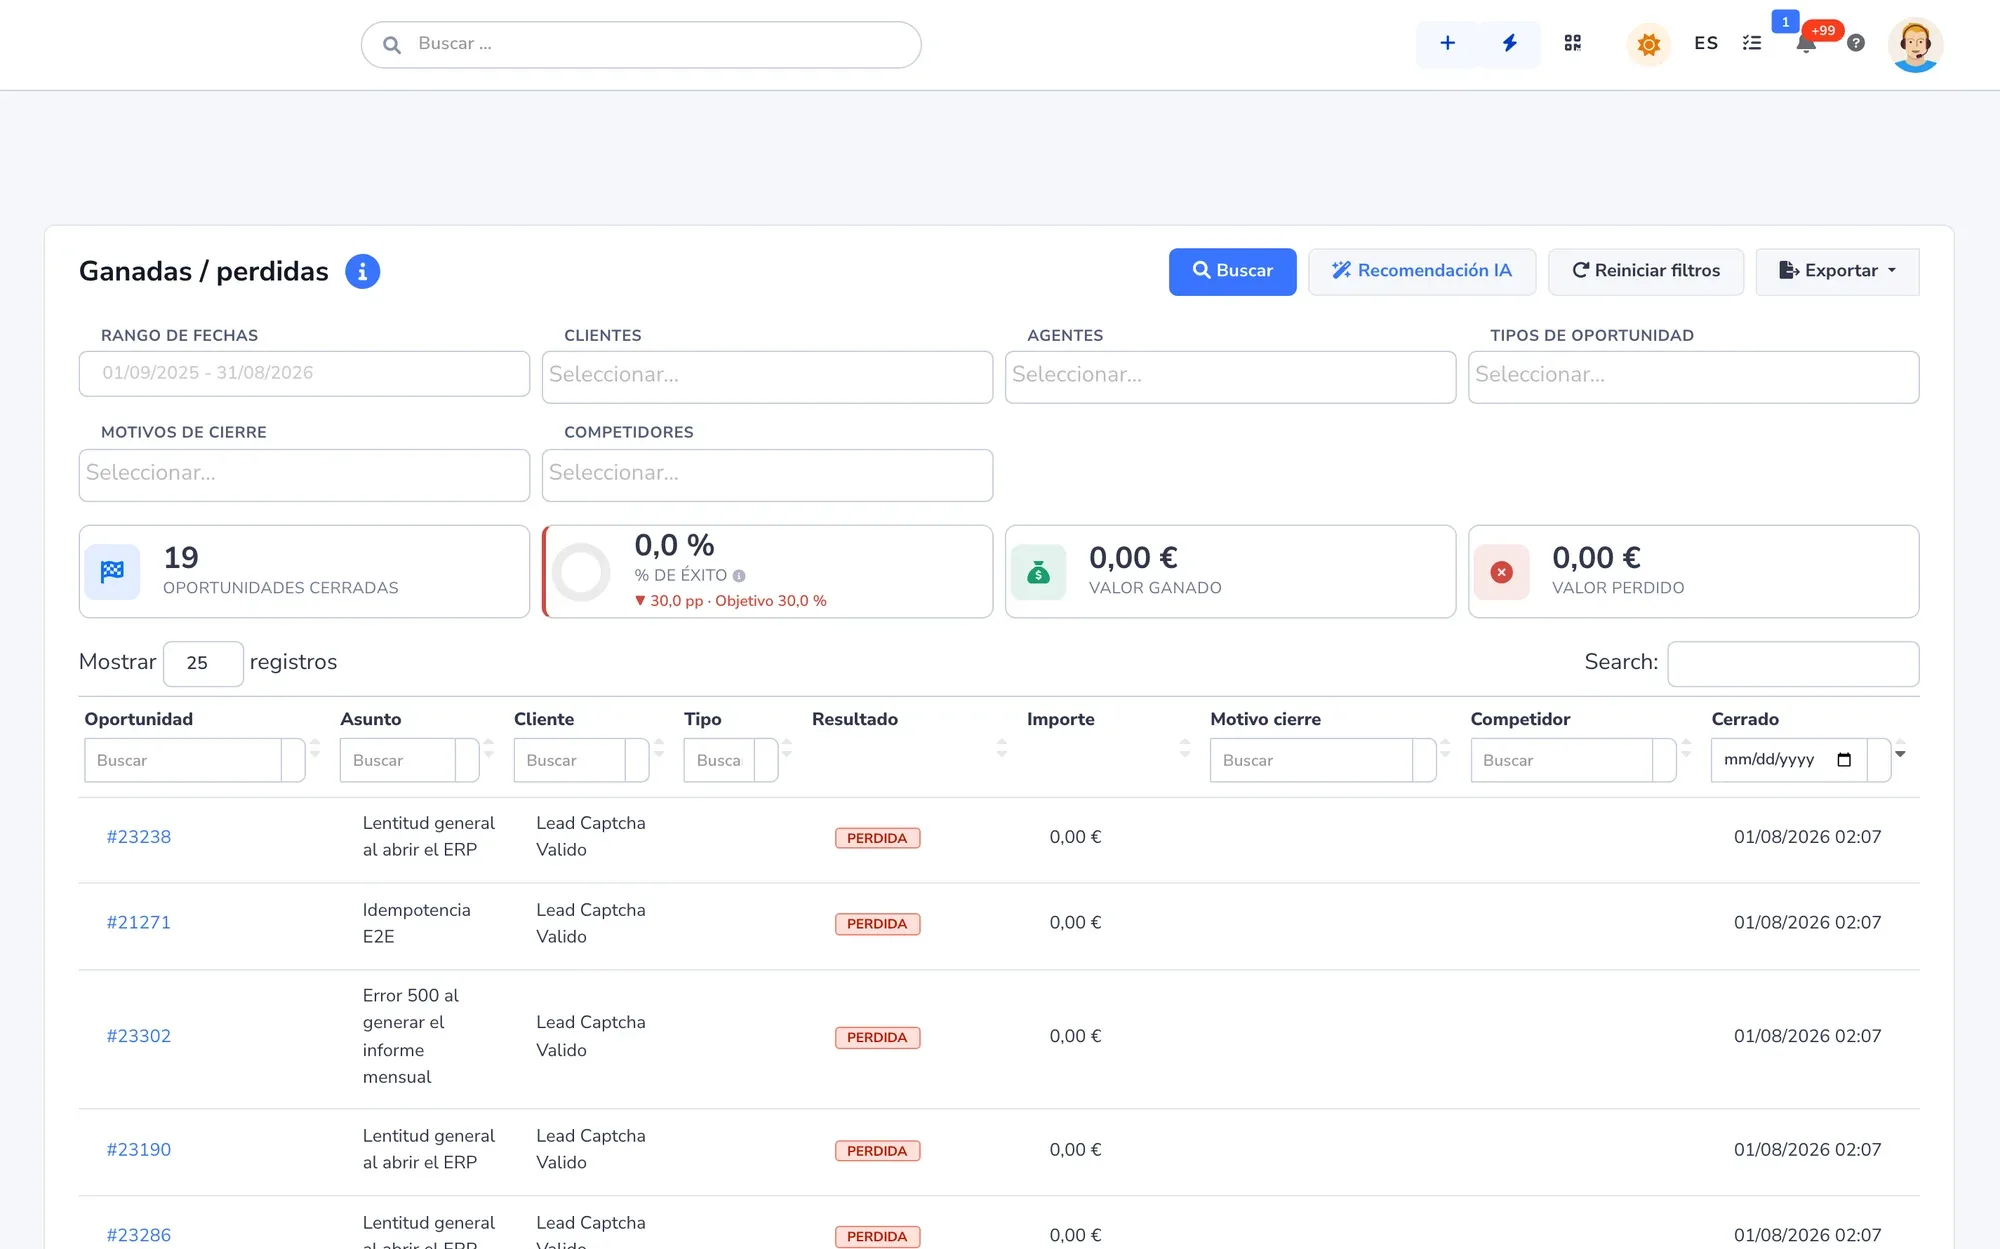
Task: Sort by the Oportunidad column arrows
Action: click(315, 748)
